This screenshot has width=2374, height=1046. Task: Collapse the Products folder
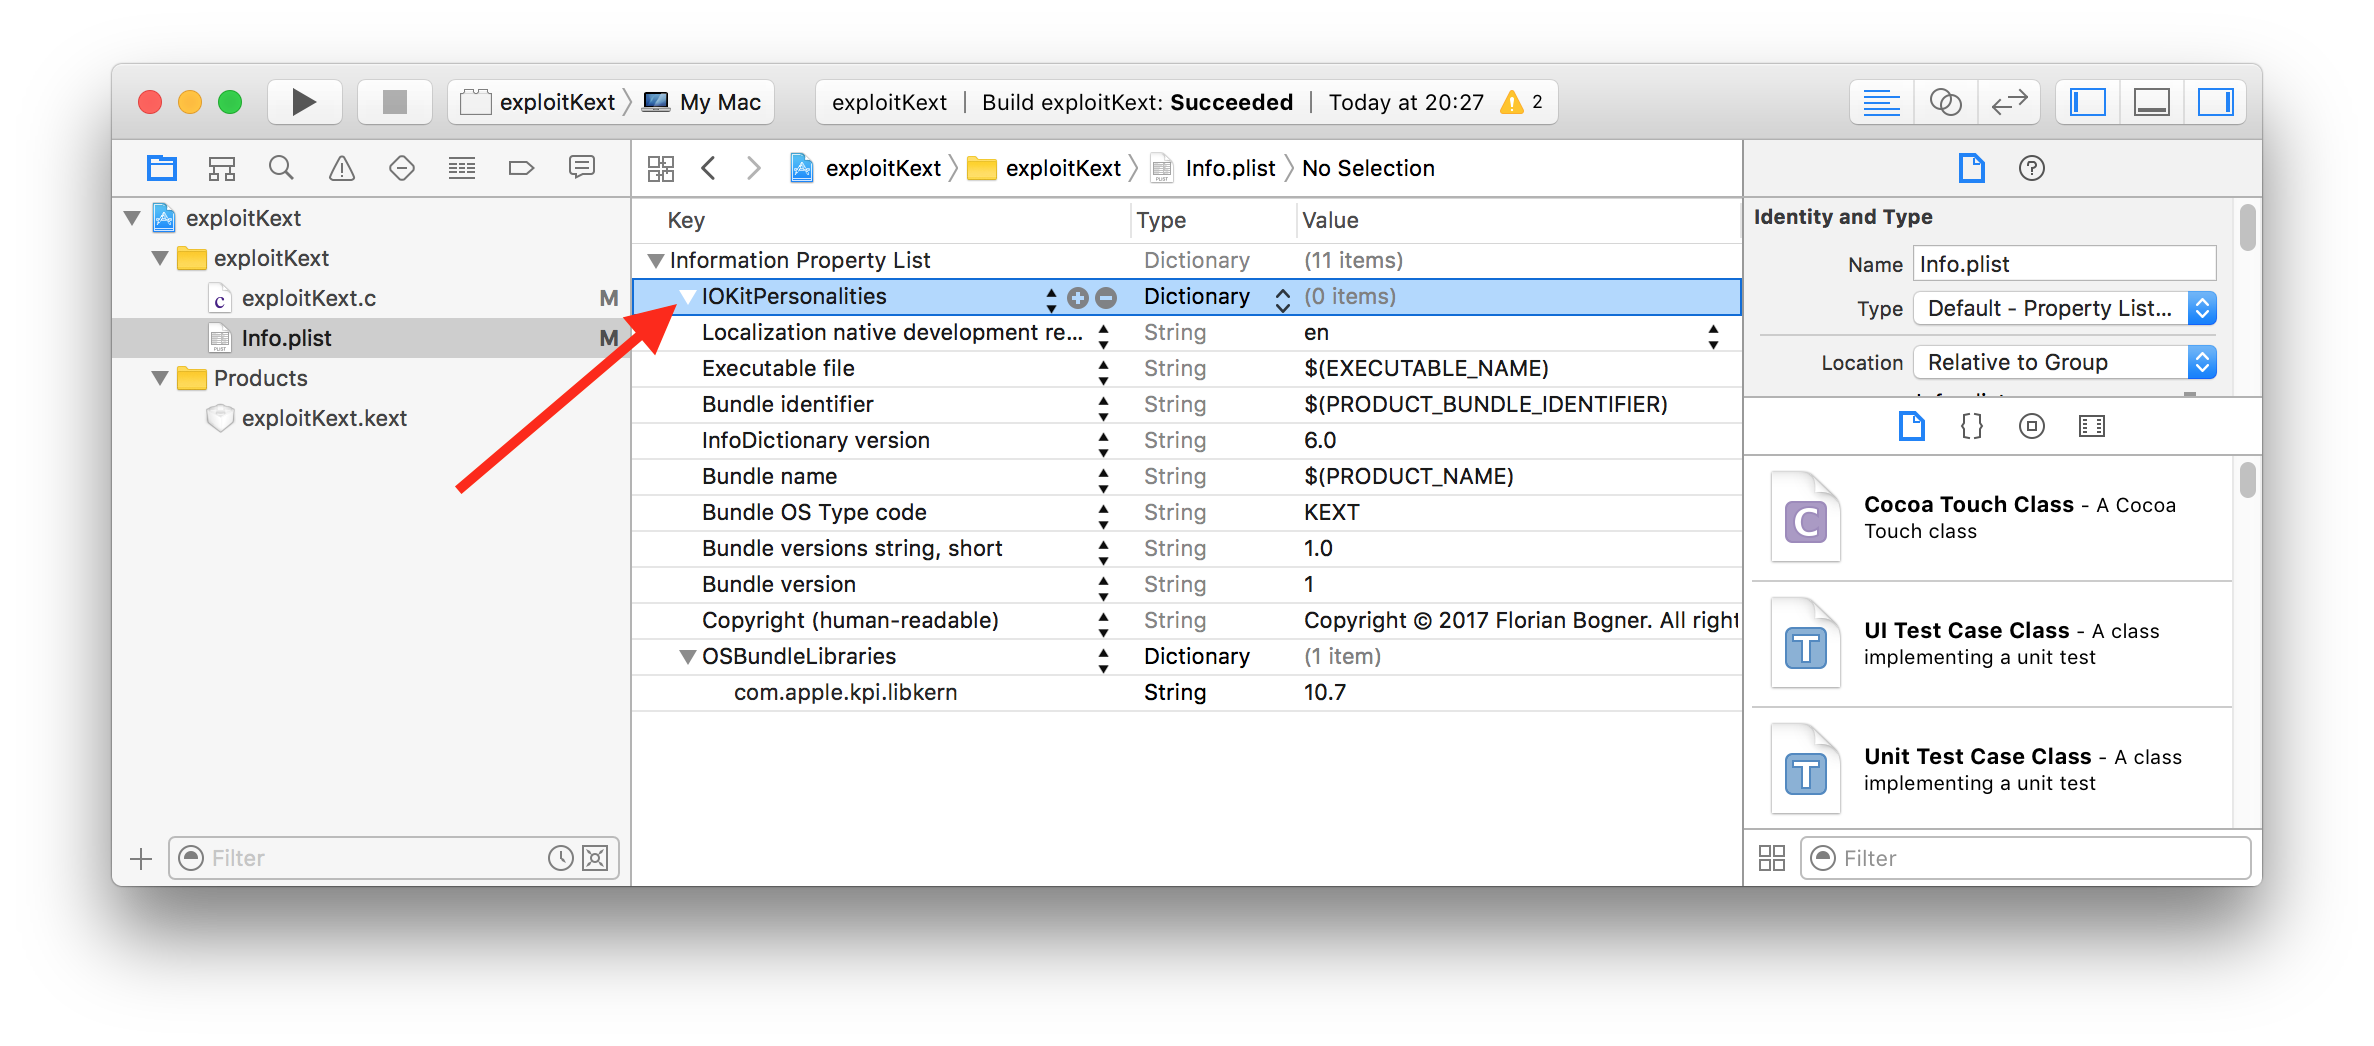click(x=160, y=378)
